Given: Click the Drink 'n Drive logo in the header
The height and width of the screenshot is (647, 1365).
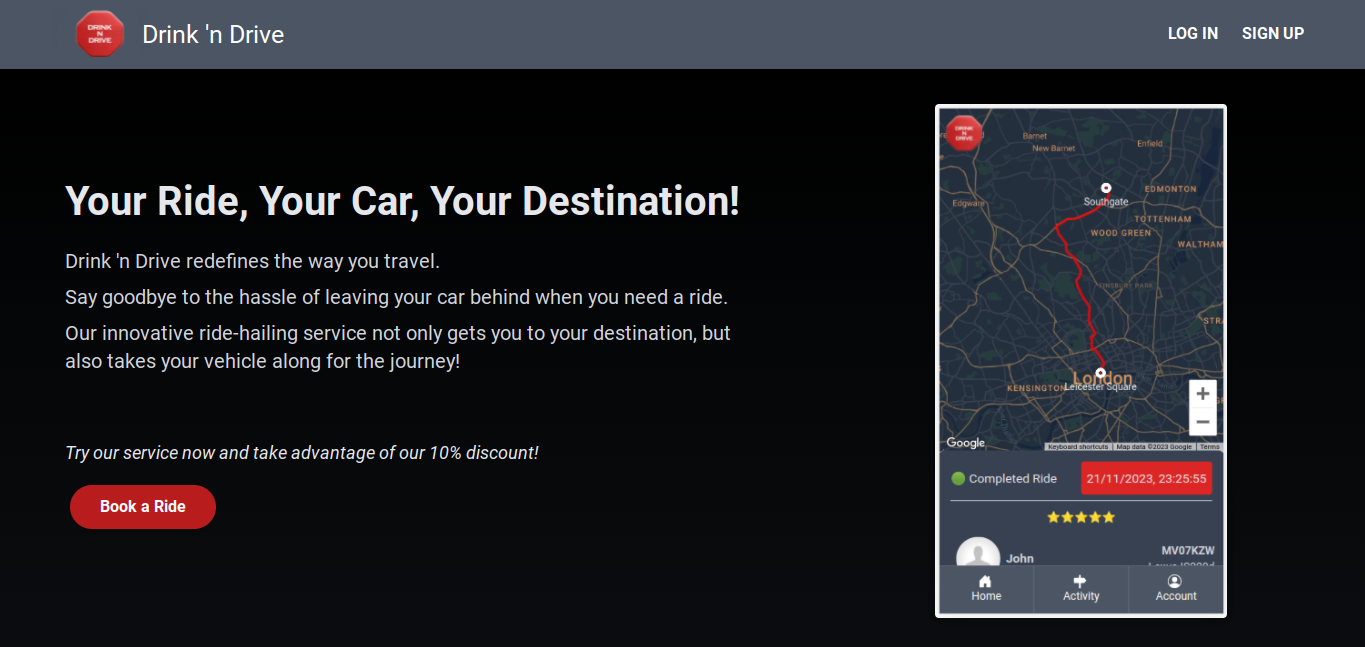Looking at the screenshot, I should pos(100,33).
